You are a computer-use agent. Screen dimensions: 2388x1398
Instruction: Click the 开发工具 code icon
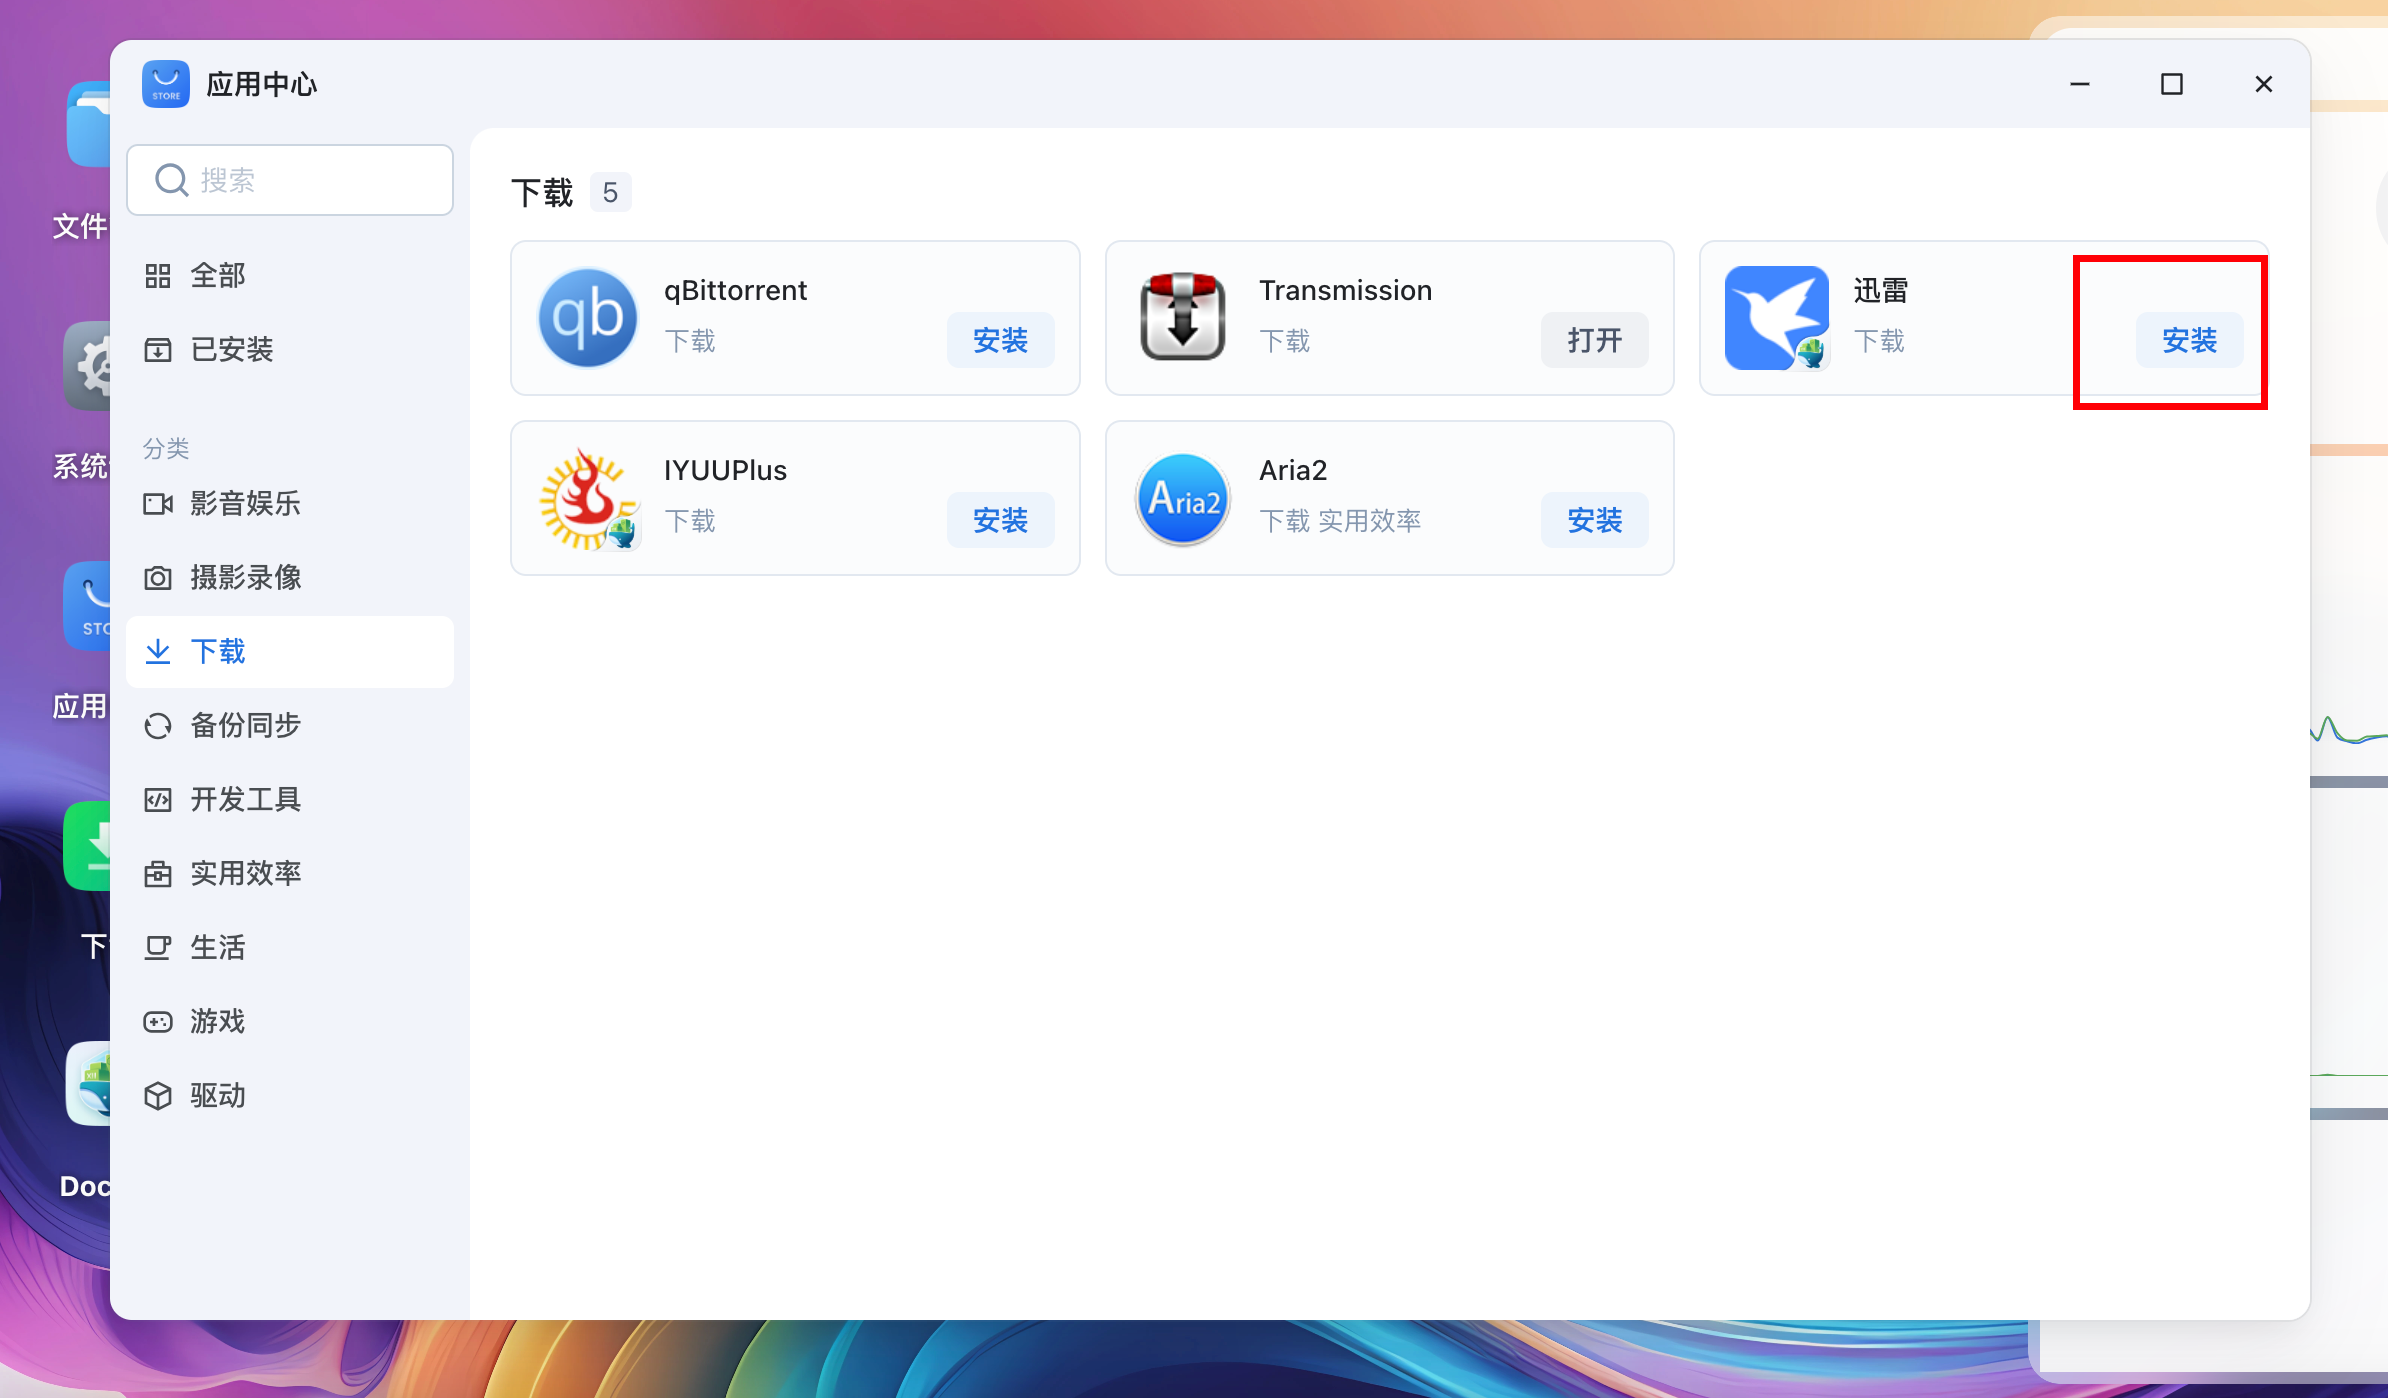pyautogui.click(x=158, y=800)
